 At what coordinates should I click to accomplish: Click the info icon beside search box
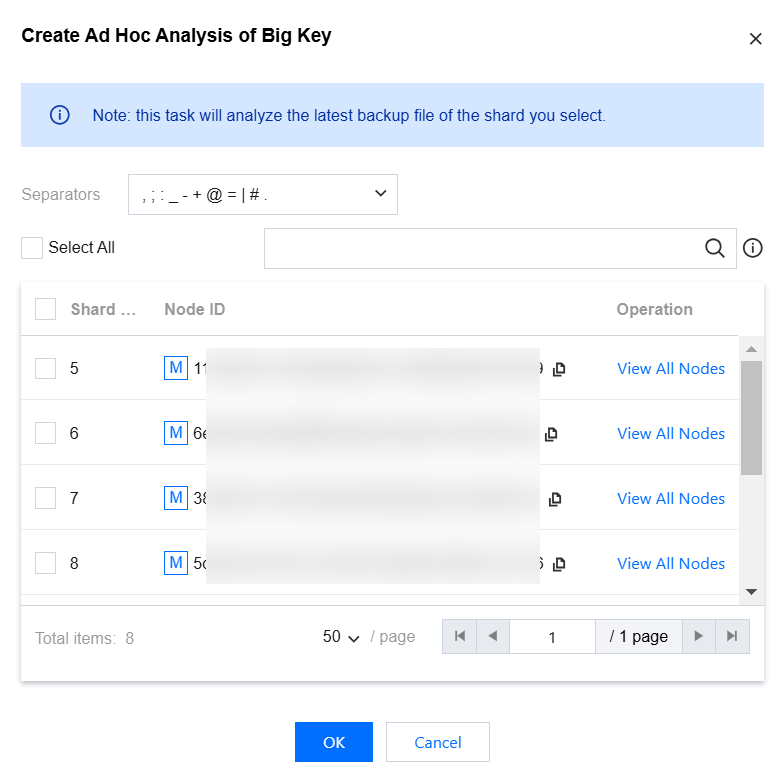click(753, 249)
